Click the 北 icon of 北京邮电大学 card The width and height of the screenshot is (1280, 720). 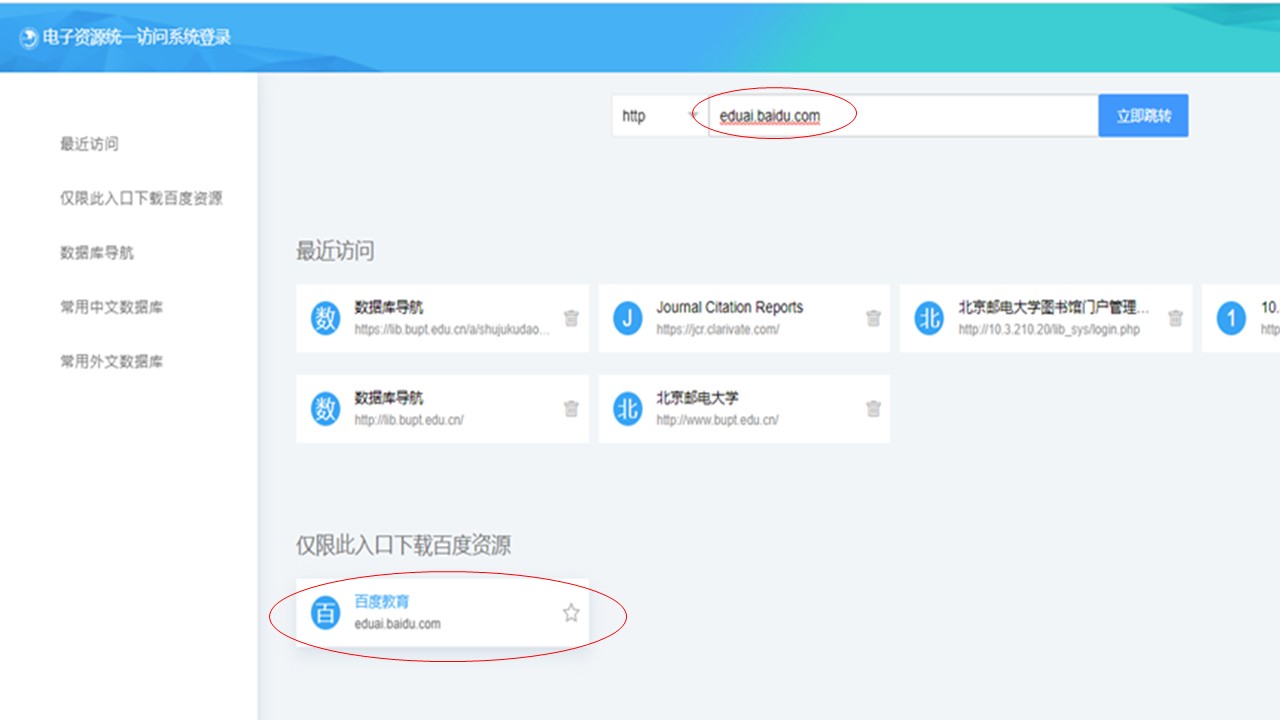tap(627, 409)
